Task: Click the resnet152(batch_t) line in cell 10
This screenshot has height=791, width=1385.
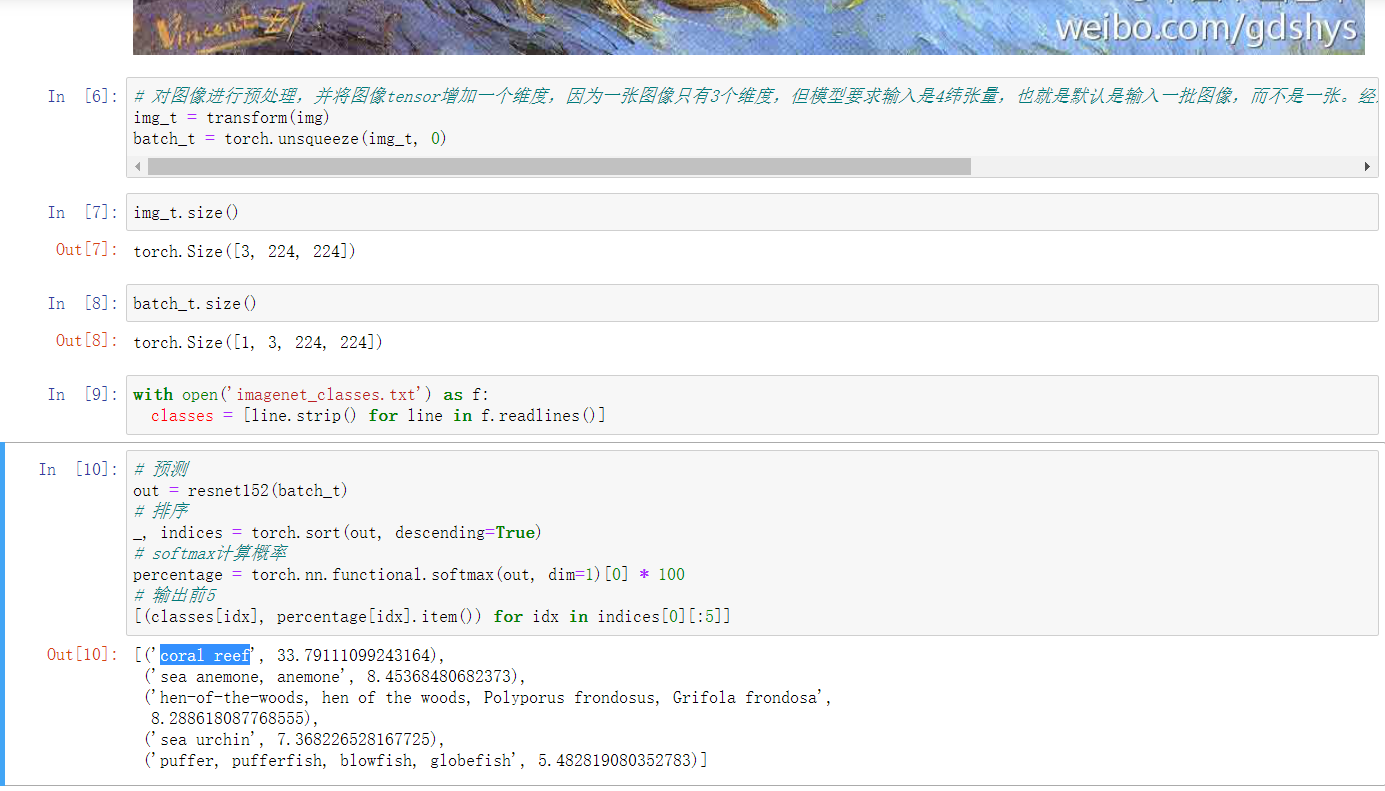Action: pos(240,490)
